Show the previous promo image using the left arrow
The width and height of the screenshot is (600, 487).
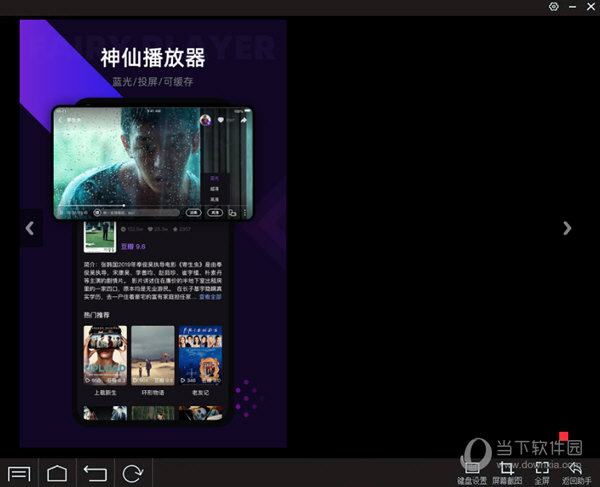point(30,228)
